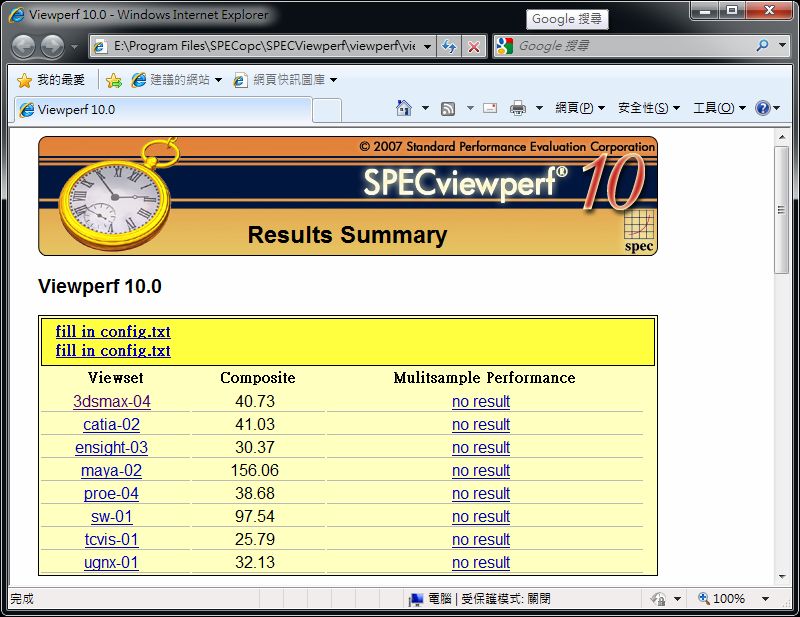Screen dimensions: 800x617
Task: Open search provider dropdown arrow
Action: coord(782,46)
